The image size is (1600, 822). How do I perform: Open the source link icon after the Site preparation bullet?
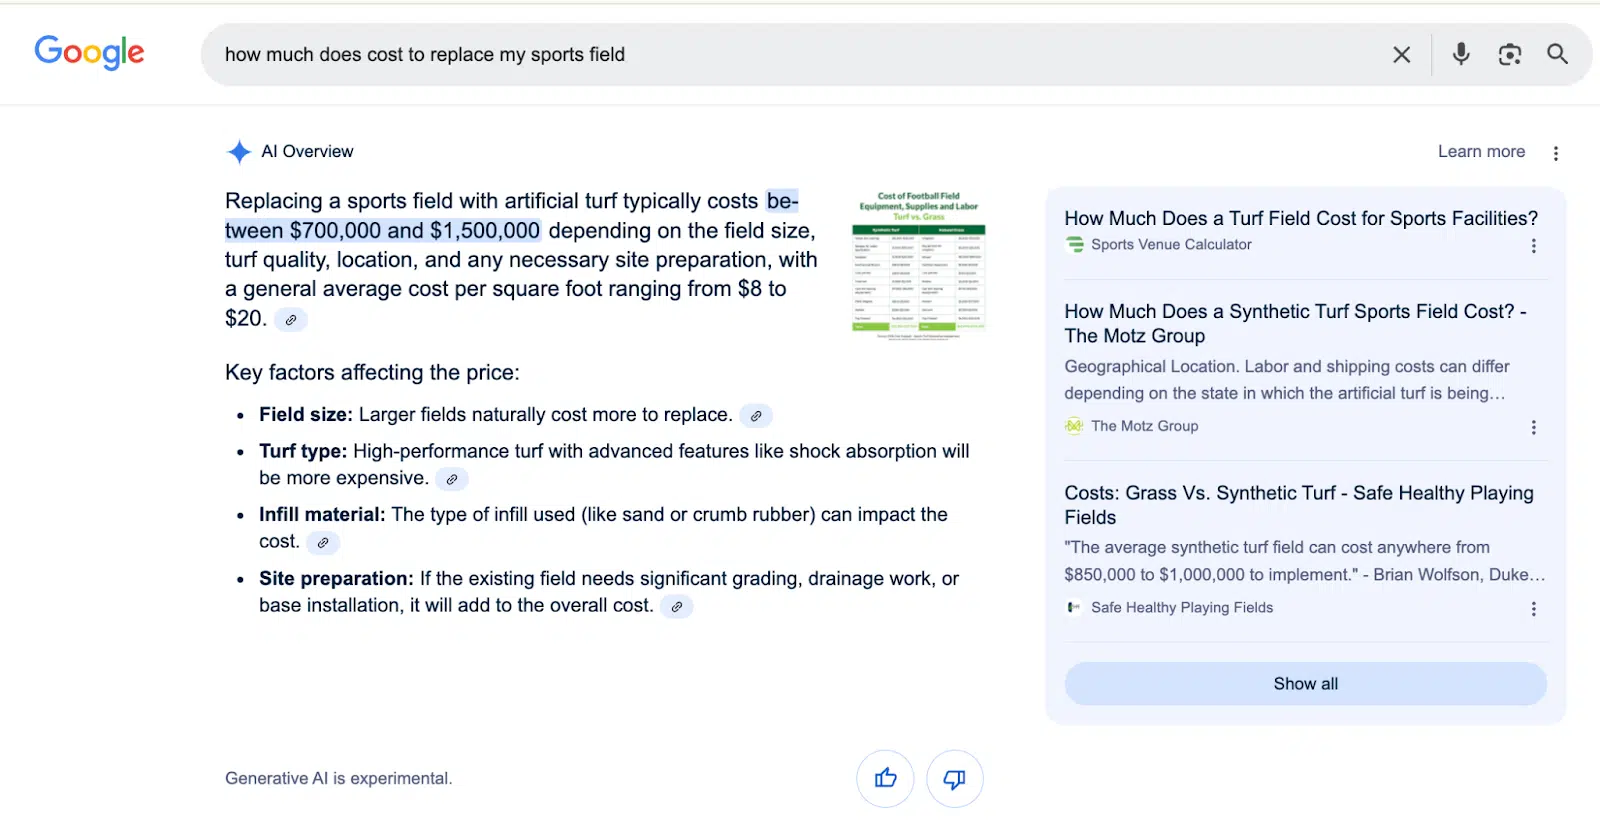677,607
